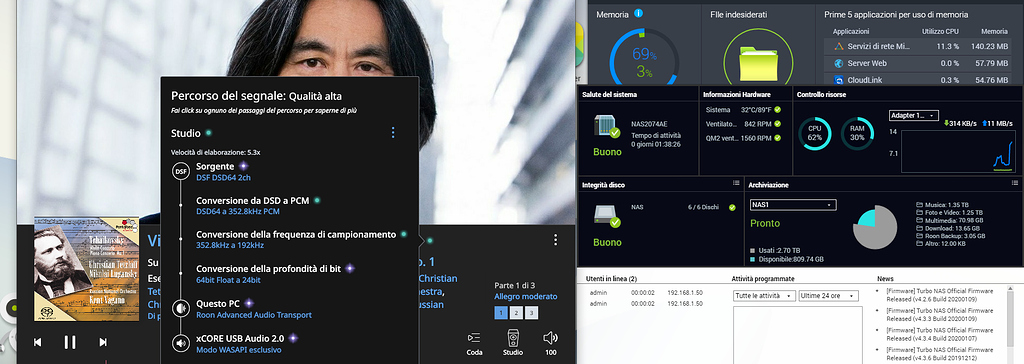Click the Memoria column header
The image size is (1024, 364).
pos(994,31)
